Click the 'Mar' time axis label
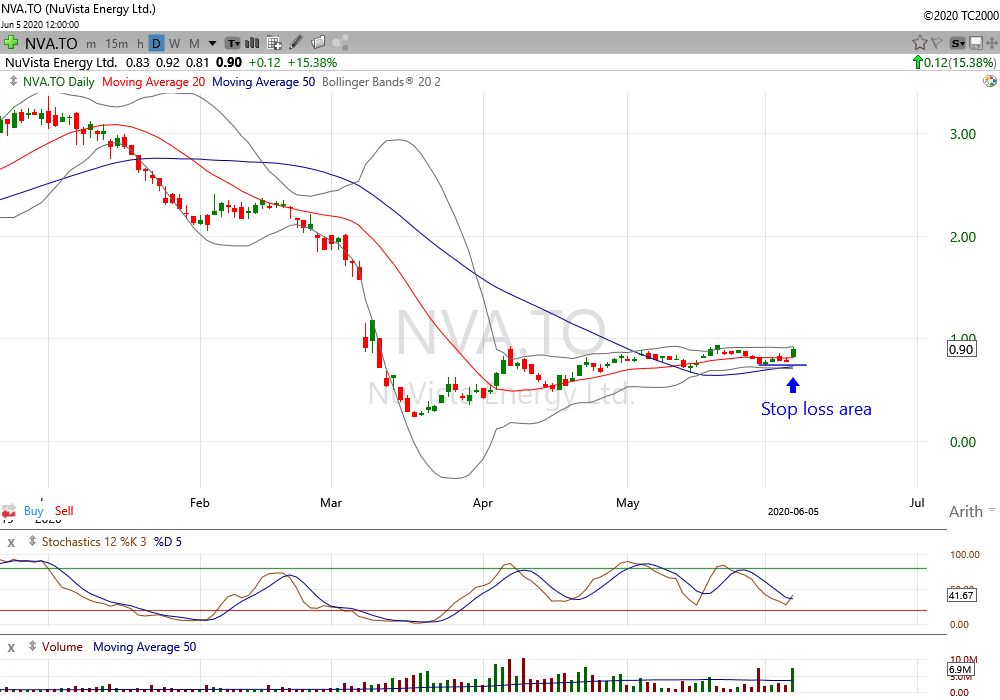The height and width of the screenshot is (700, 1000). (x=331, y=503)
